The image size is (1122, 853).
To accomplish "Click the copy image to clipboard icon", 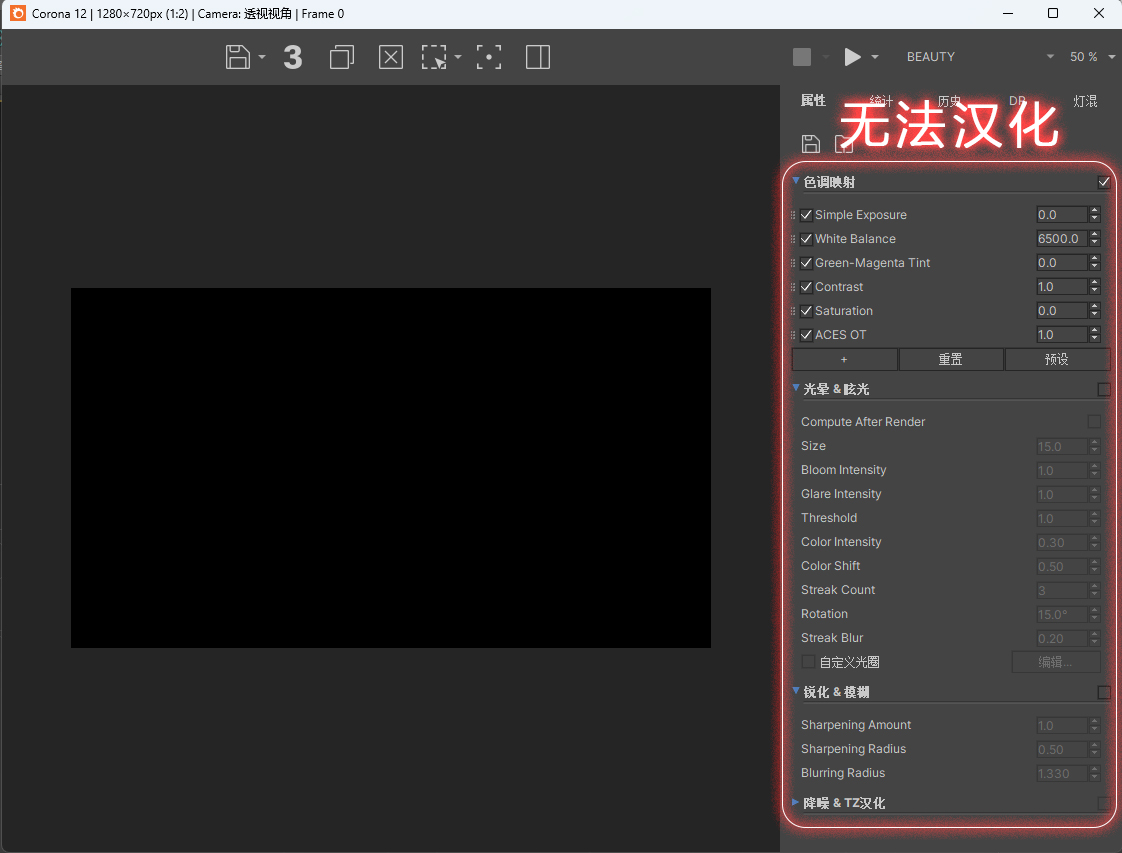I will 341,57.
